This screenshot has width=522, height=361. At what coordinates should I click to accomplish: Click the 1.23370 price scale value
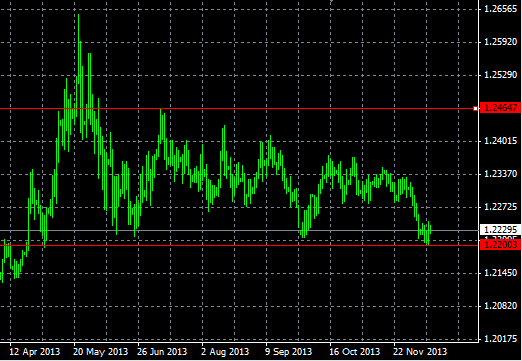501,174
